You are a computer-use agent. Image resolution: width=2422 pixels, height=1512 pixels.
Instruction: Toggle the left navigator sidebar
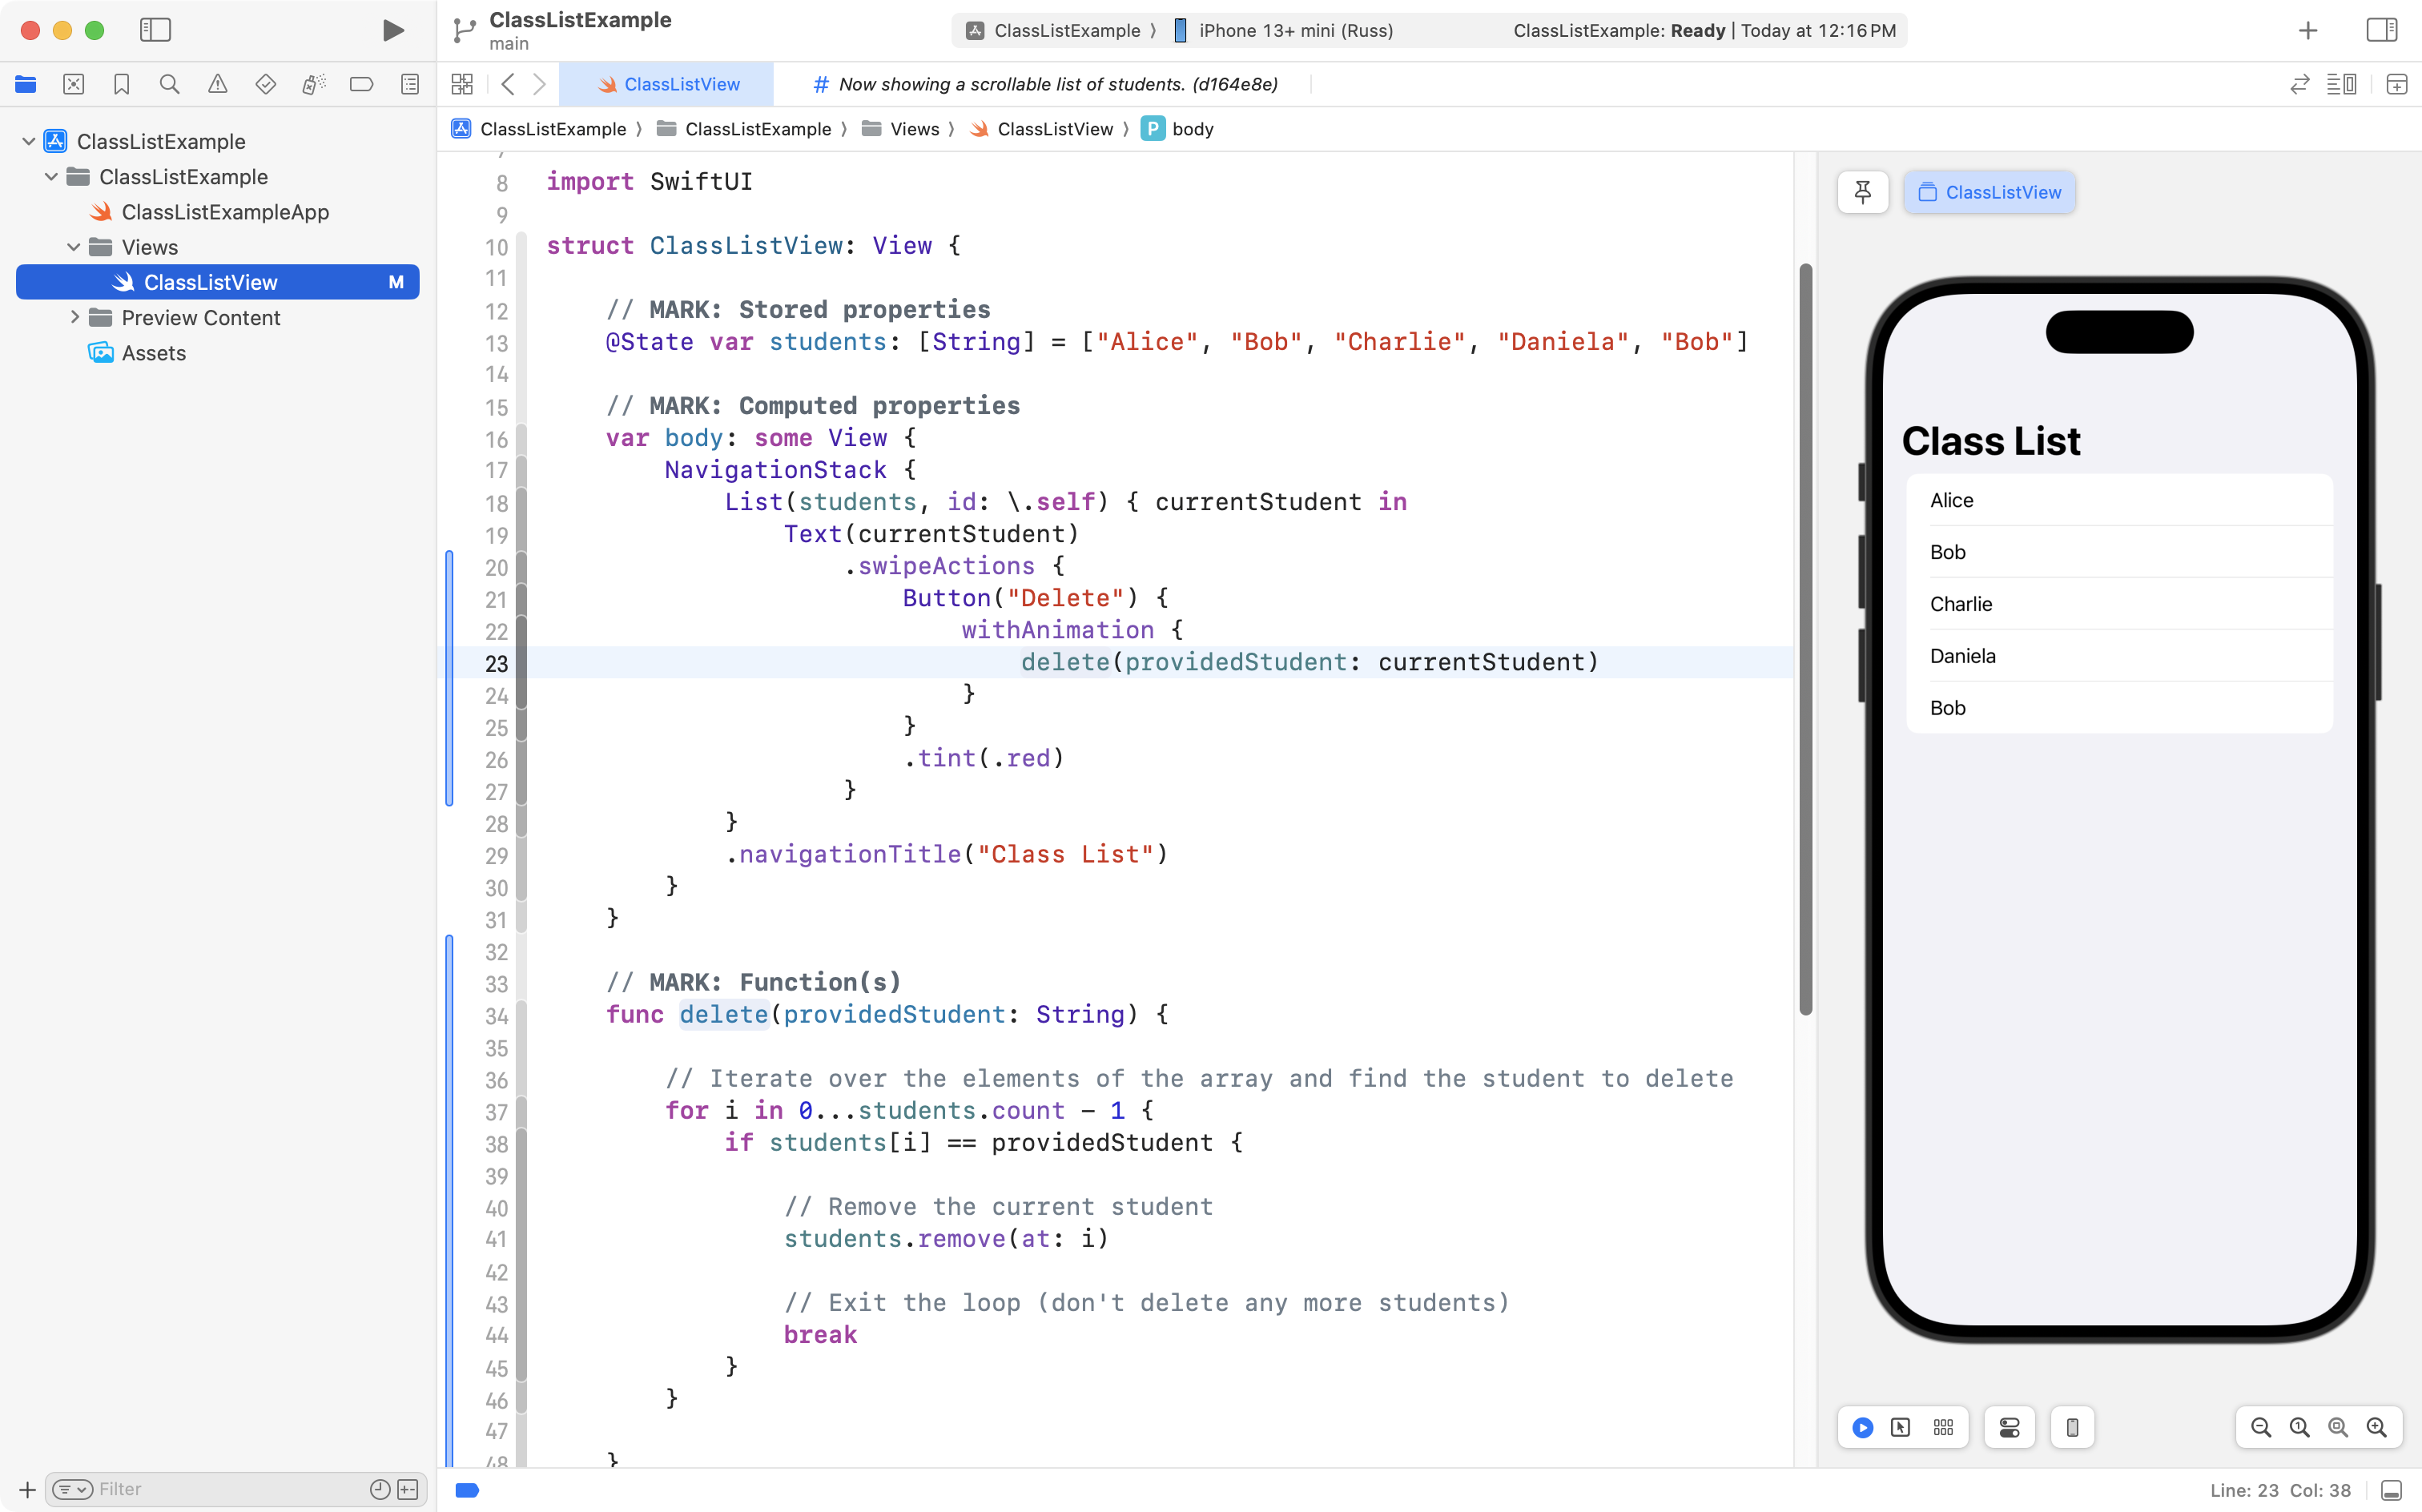pos(155,30)
